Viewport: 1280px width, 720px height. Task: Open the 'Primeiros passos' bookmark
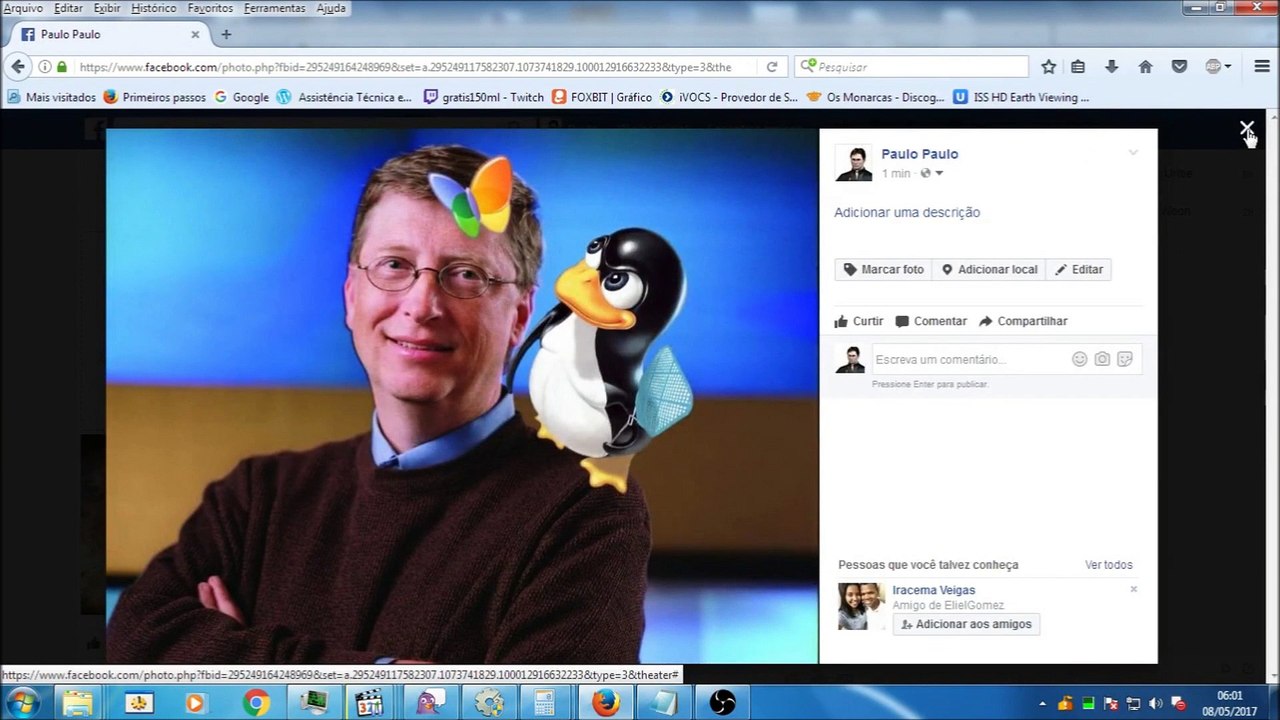pos(154,97)
